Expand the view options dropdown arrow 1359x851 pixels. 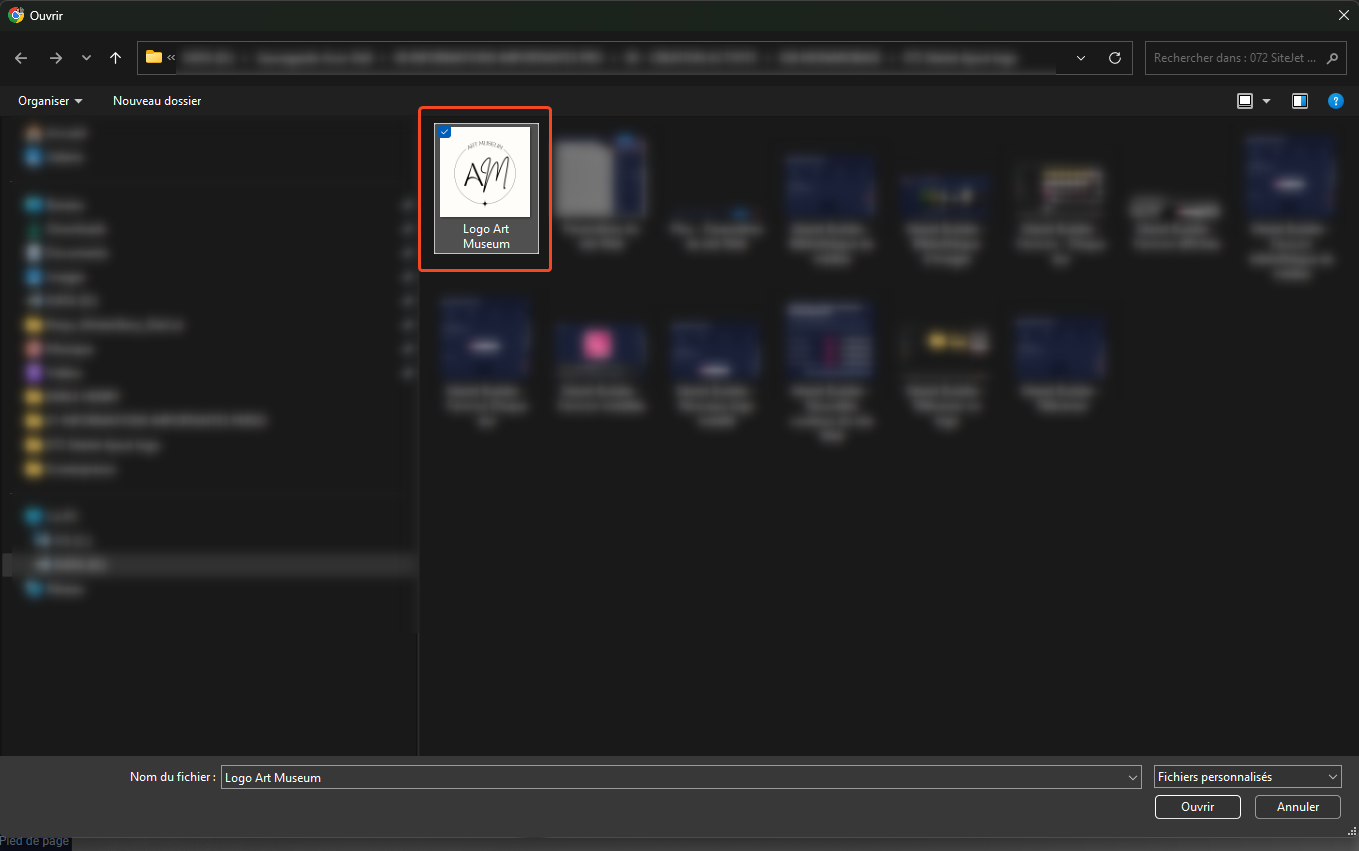[1267, 101]
